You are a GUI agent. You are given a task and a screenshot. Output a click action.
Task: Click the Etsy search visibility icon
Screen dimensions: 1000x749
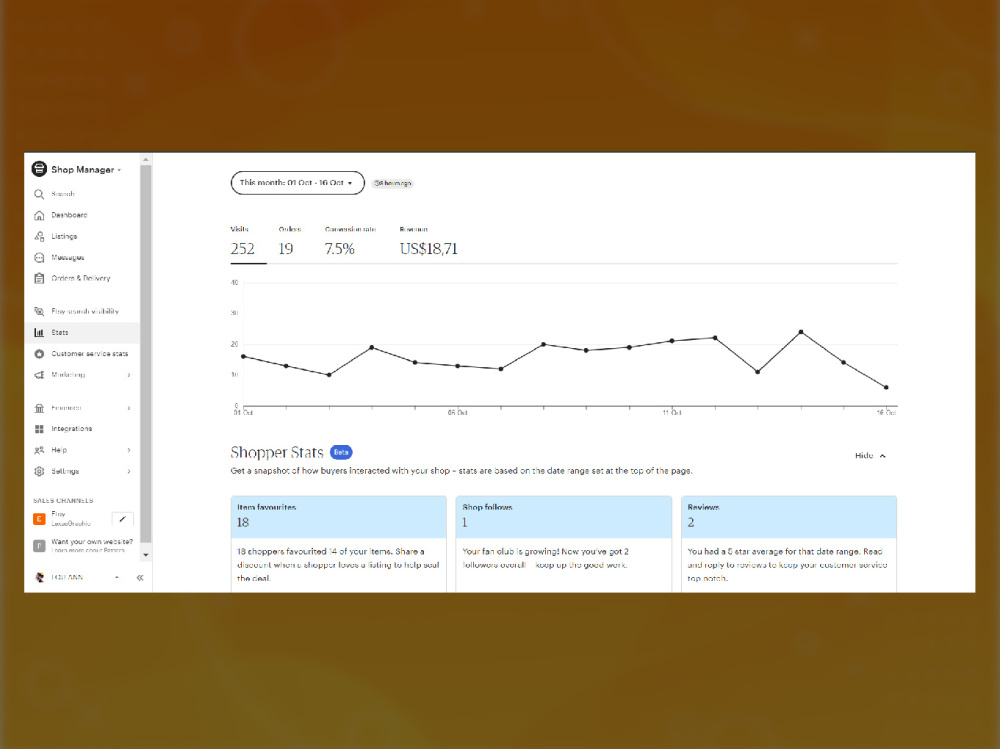(39, 311)
